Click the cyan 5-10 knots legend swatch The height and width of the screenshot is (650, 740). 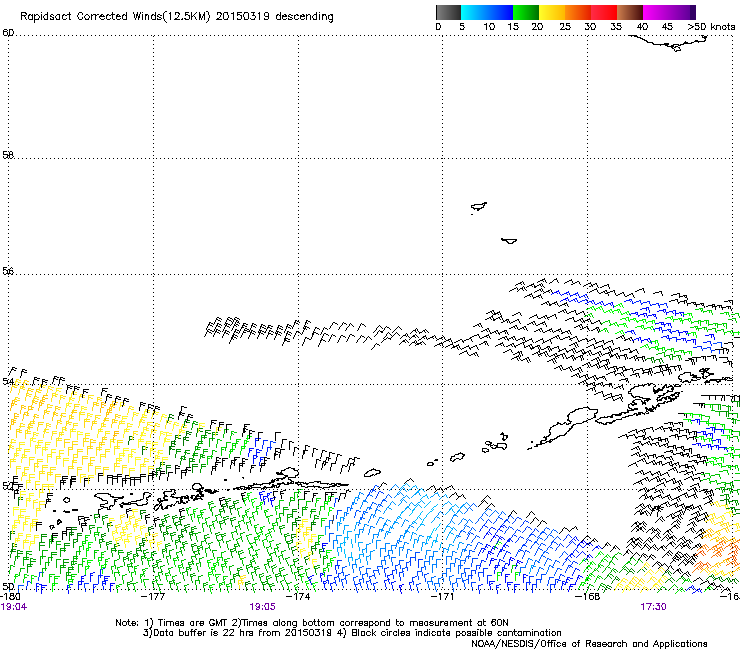pyautogui.click(x=474, y=12)
